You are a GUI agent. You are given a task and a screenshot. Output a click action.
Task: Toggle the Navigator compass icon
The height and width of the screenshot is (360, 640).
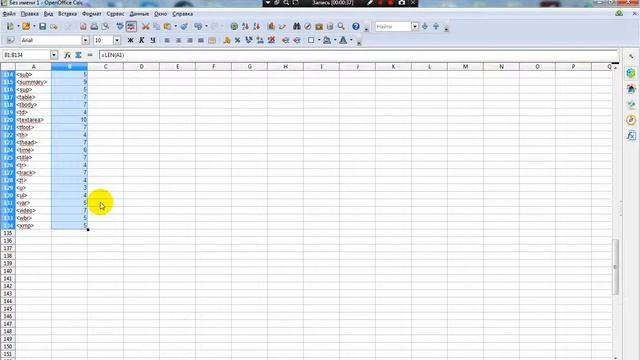tap(308, 27)
